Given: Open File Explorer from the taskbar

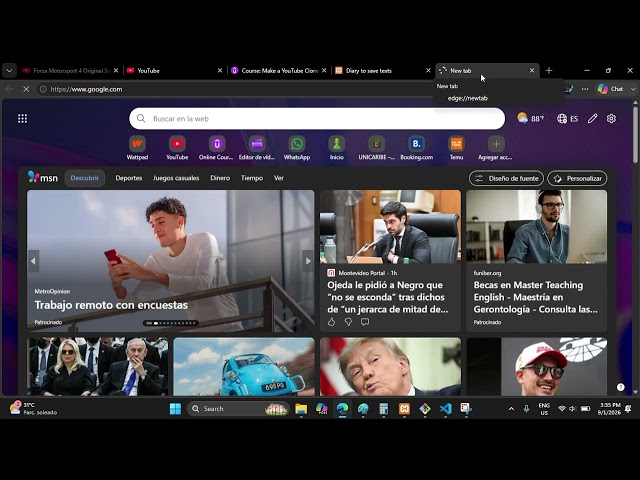Looking at the screenshot, I should tap(301, 409).
